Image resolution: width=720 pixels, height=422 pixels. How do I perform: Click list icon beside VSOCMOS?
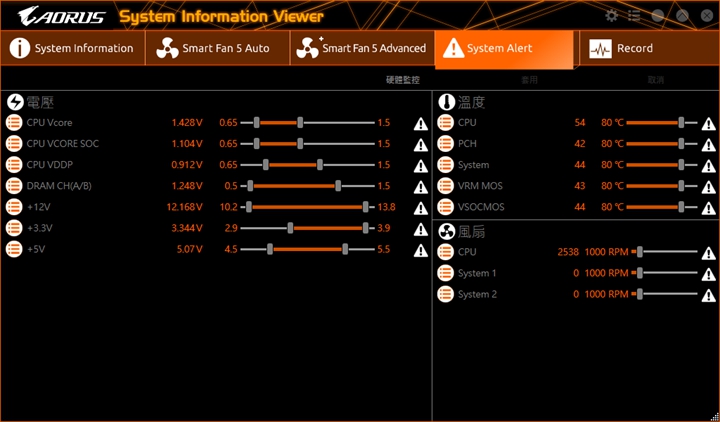click(x=445, y=207)
